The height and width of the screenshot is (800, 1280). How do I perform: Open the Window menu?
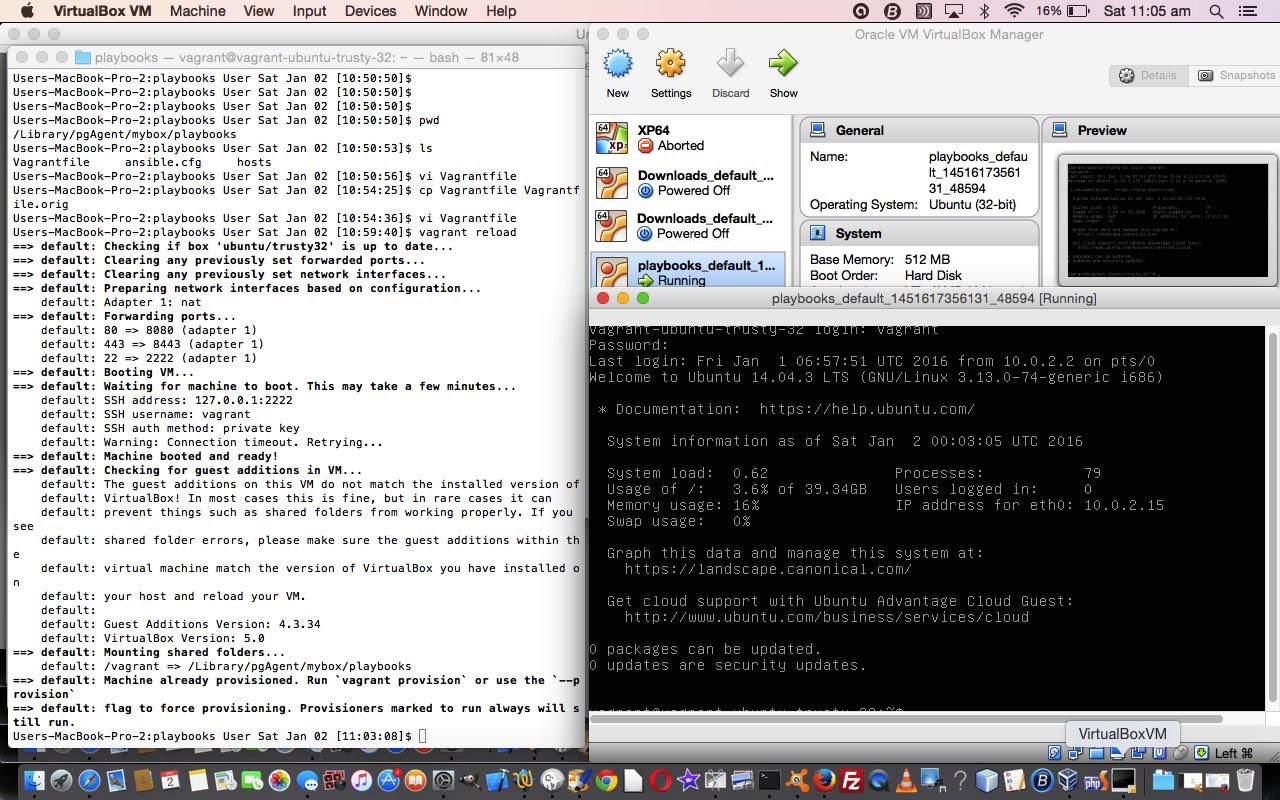point(440,11)
